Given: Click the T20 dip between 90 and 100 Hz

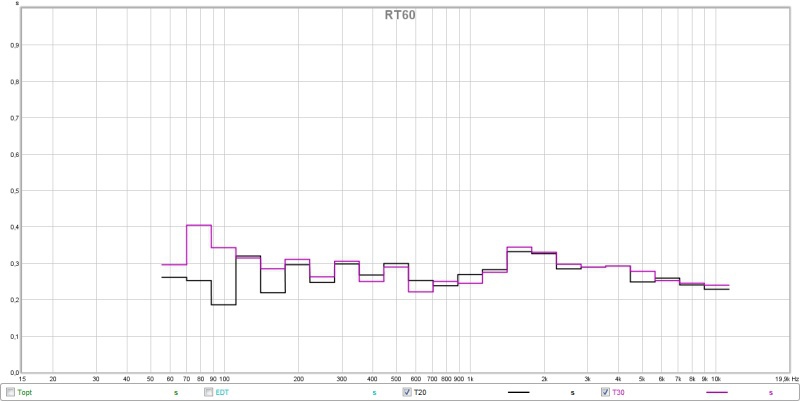Looking at the screenshot, I should coord(223,304).
